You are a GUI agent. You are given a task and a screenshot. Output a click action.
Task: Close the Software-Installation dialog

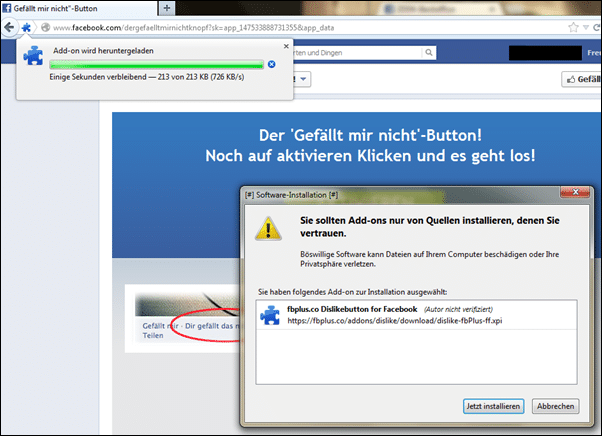575,192
